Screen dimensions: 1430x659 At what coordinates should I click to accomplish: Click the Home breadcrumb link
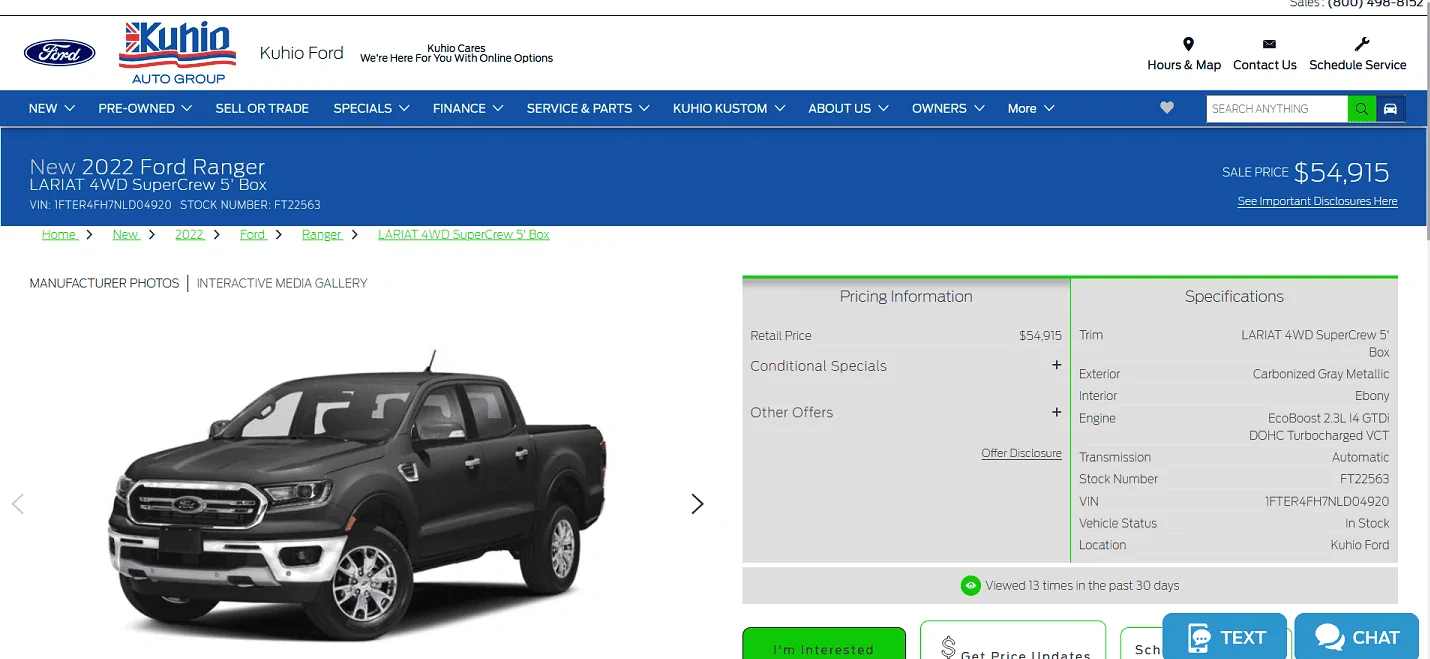pos(59,234)
